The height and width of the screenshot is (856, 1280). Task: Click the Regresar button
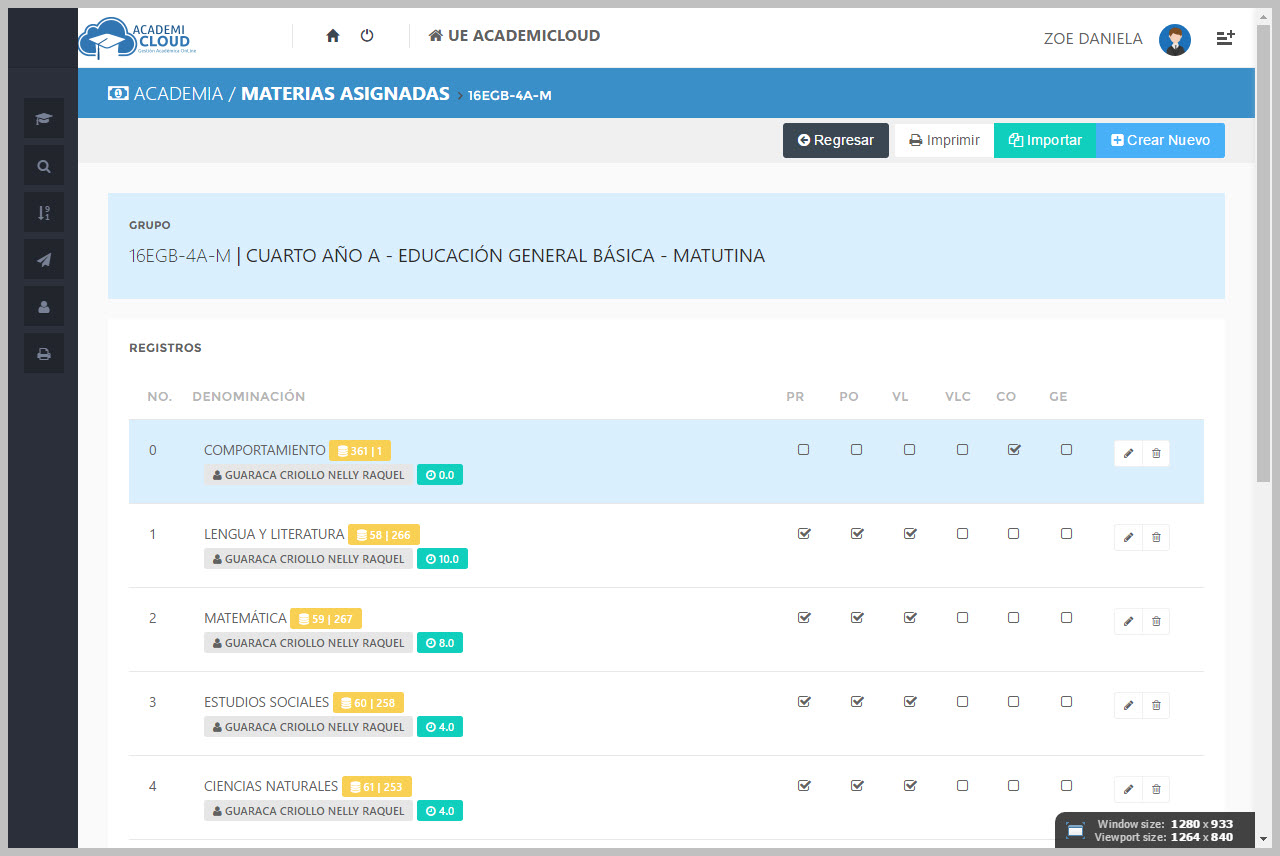pyautogui.click(x=836, y=141)
